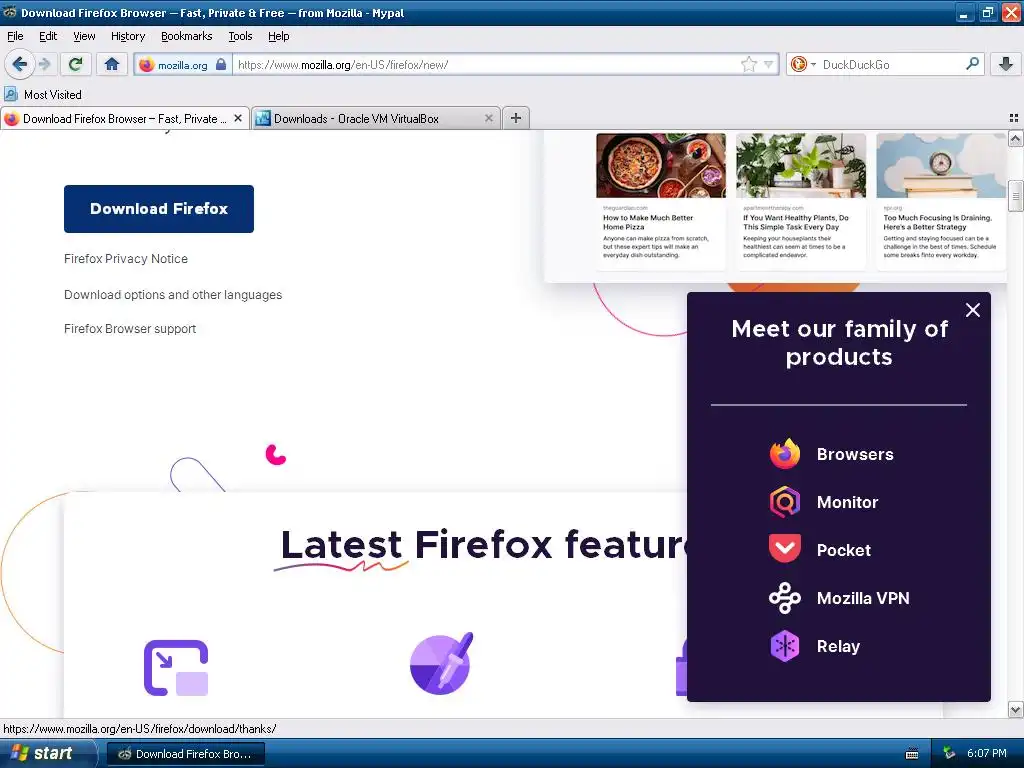The height and width of the screenshot is (768, 1024).
Task: Open the Bookmarks menu
Action: 187,36
